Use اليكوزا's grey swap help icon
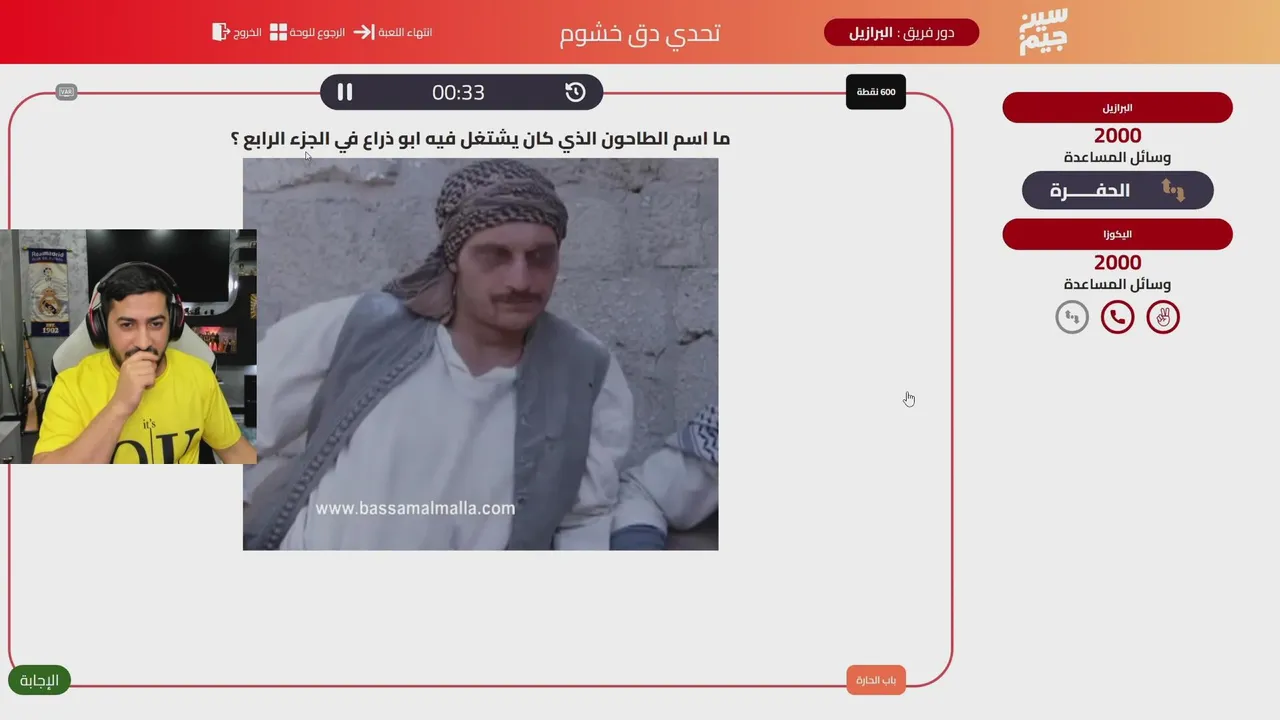Viewport: 1280px width, 720px height. (x=1072, y=318)
